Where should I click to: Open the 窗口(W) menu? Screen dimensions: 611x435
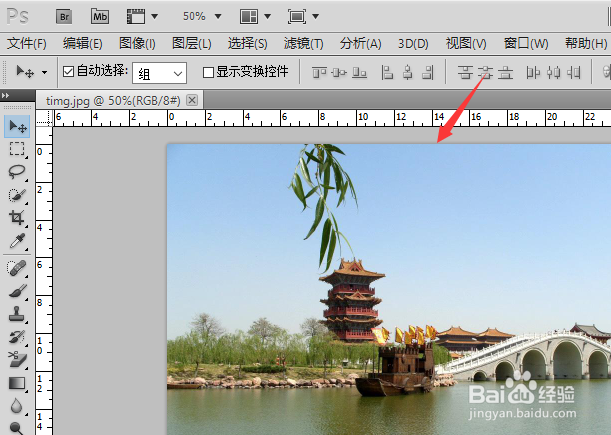click(x=526, y=43)
